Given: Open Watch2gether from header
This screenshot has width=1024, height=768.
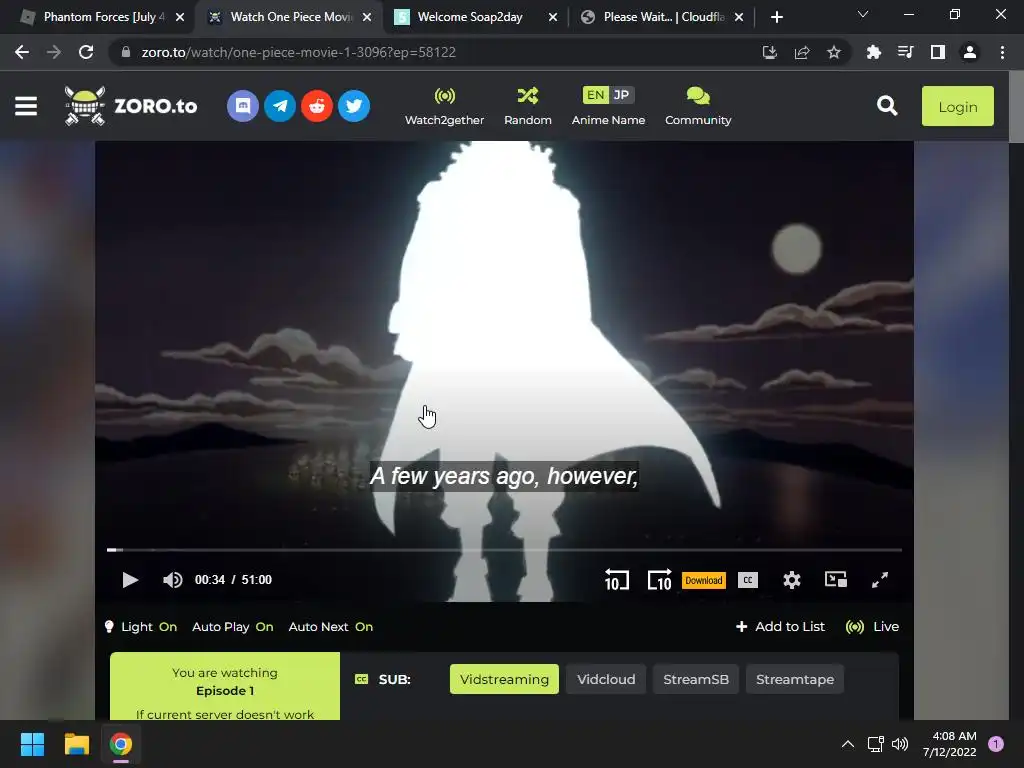Looking at the screenshot, I should click(445, 106).
